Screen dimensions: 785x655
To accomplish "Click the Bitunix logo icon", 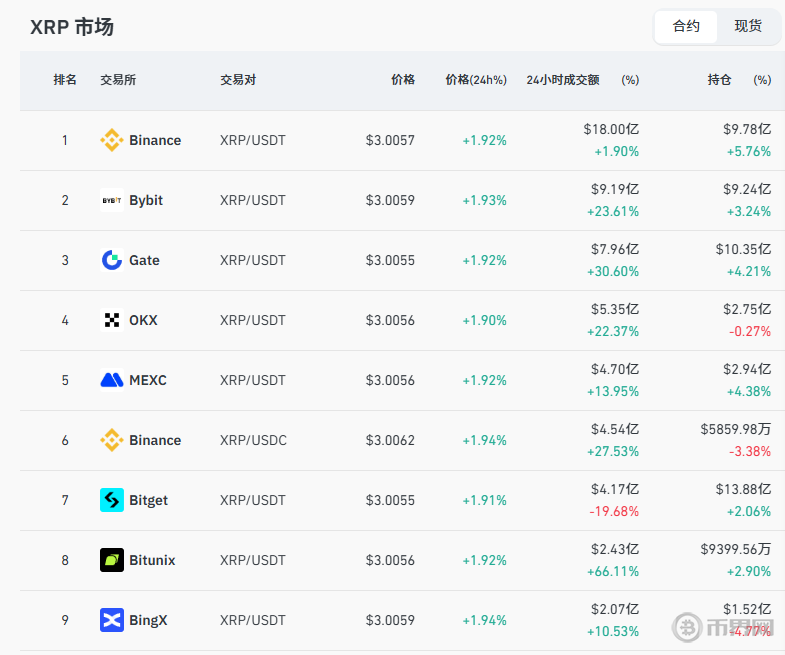I will pos(112,560).
